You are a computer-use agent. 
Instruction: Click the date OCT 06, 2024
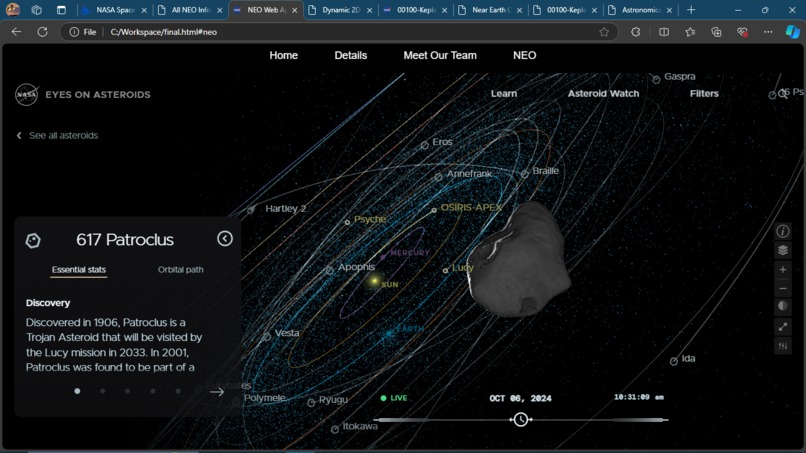pyautogui.click(x=520, y=398)
